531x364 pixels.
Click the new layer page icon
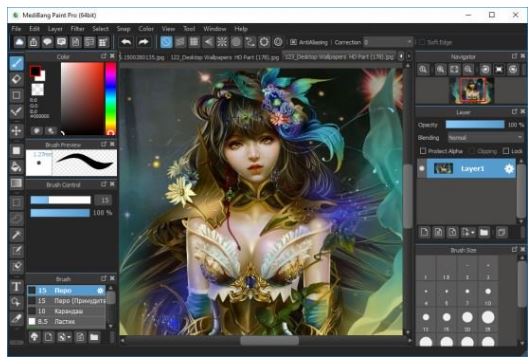point(424,232)
